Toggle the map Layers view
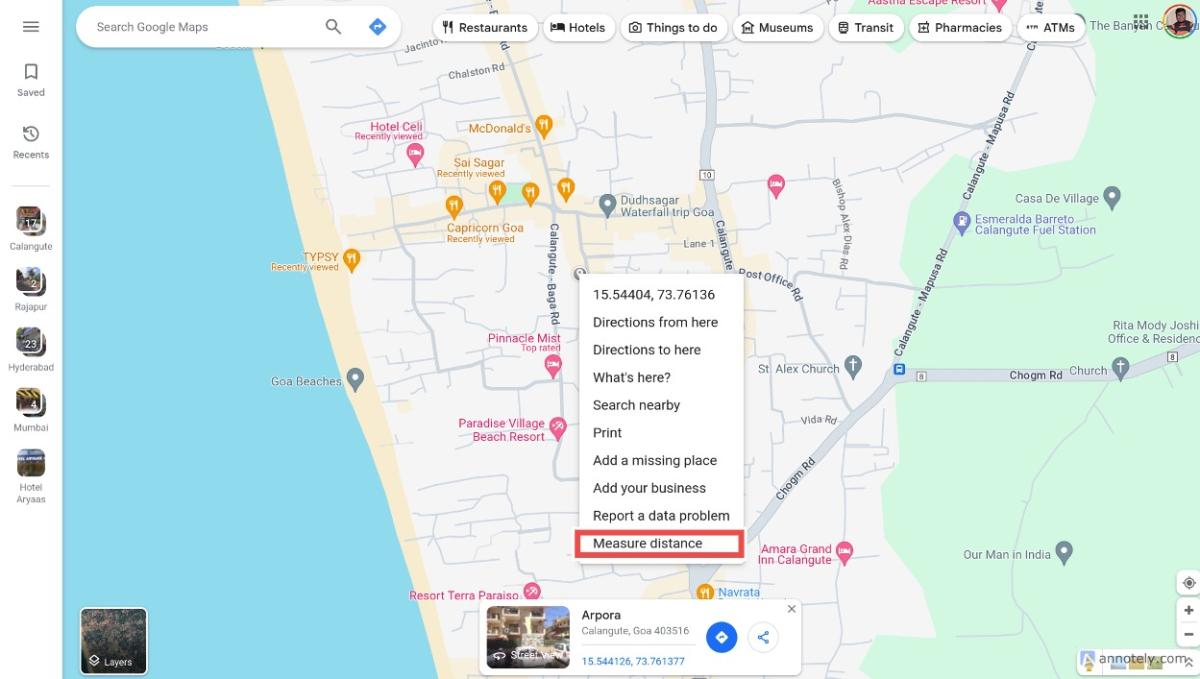Screen dimensions: 1200x679 coord(113,640)
